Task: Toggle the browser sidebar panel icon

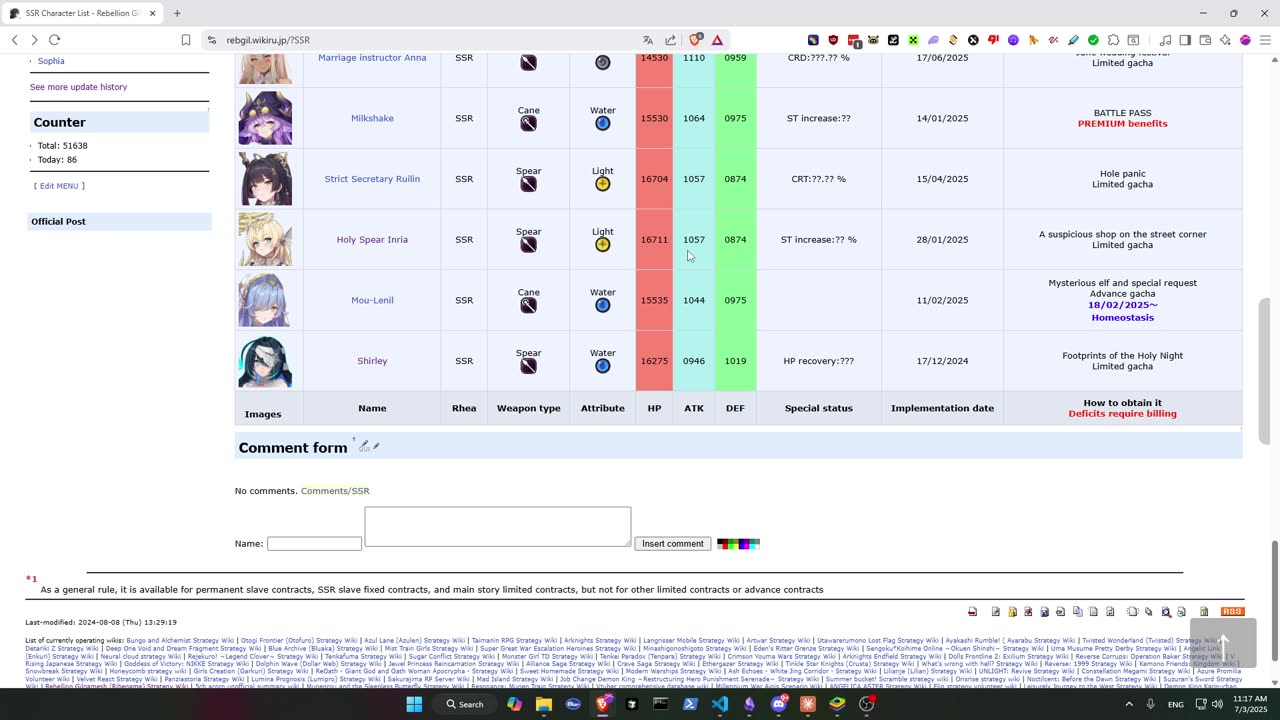Action: (1185, 40)
